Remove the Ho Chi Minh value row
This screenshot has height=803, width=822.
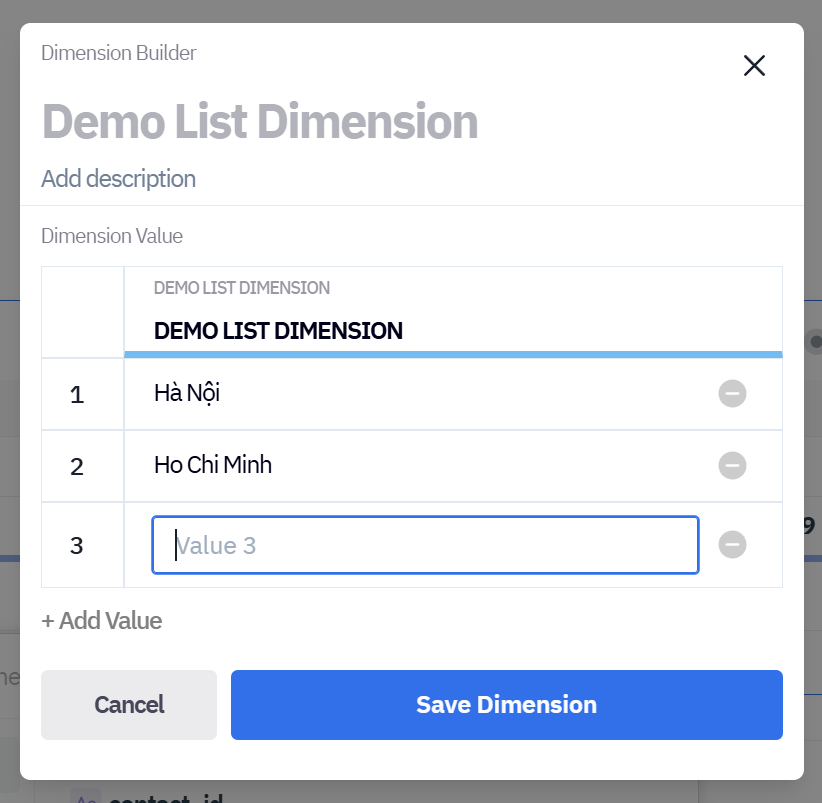point(732,465)
